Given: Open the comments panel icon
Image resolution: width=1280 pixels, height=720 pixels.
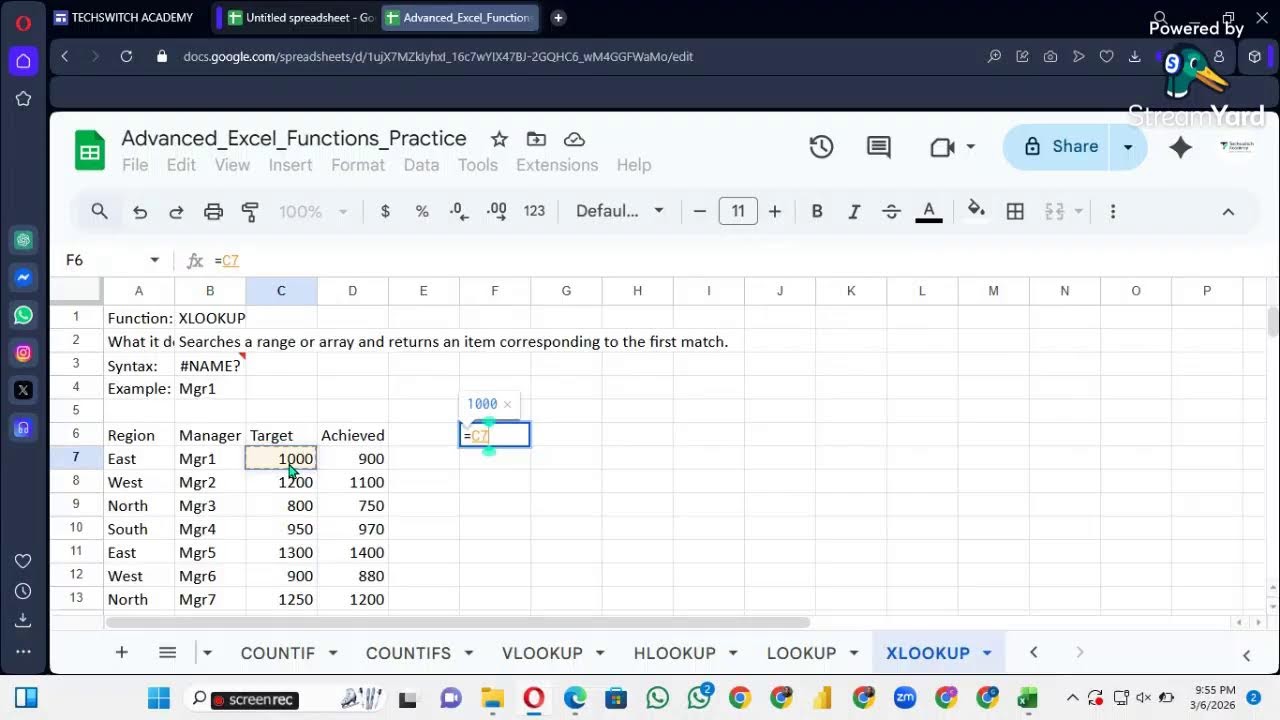Looking at the screenshot, I should tap(879, 147).
